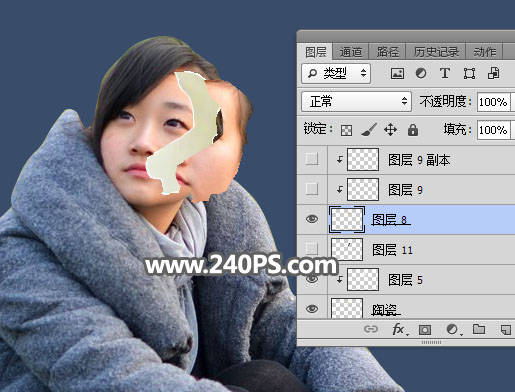Select layer named 图层 5
The width and height of the screenshot is (515, 392).
(x=405, y=280)
